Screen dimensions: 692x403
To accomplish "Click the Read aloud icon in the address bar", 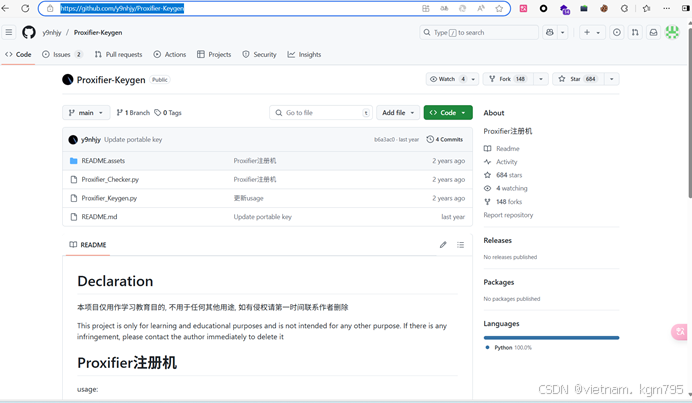I will 481,8.
